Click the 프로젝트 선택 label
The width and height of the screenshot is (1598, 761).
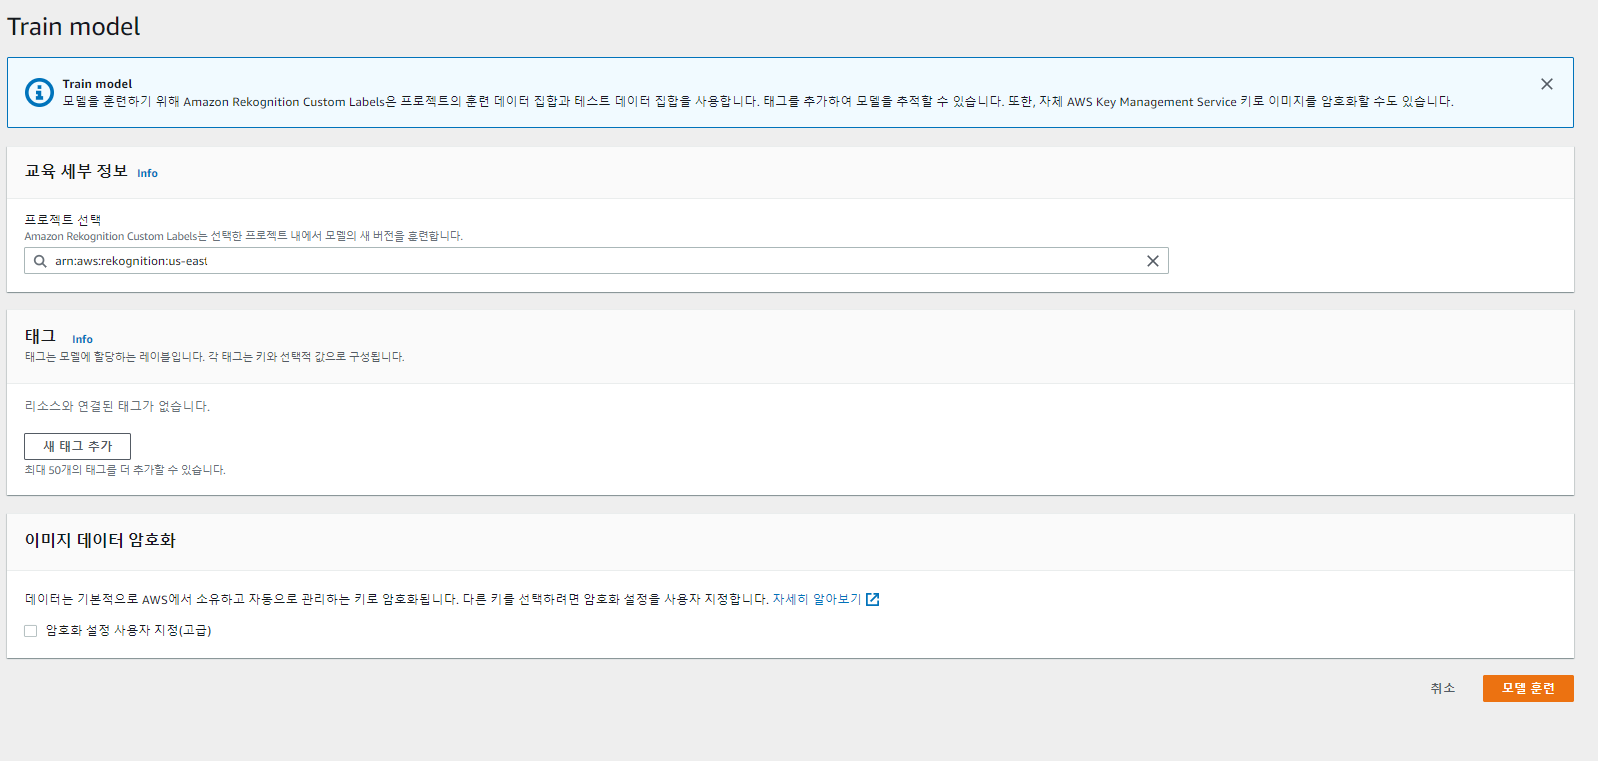(63, 220)
